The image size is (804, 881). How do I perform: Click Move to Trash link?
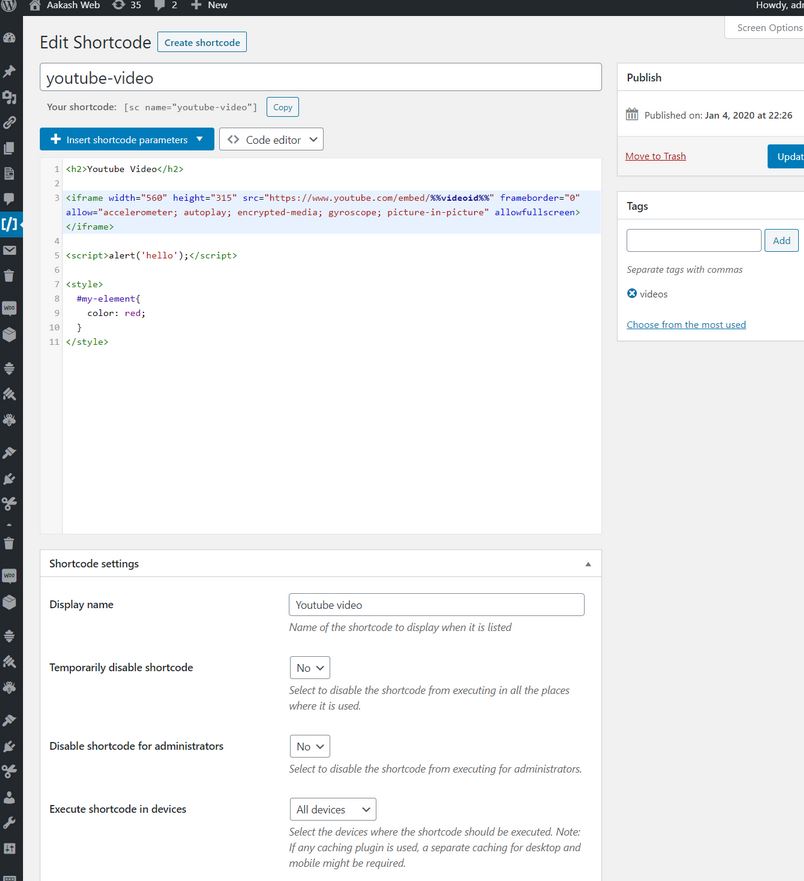click(x=656, y=156)
